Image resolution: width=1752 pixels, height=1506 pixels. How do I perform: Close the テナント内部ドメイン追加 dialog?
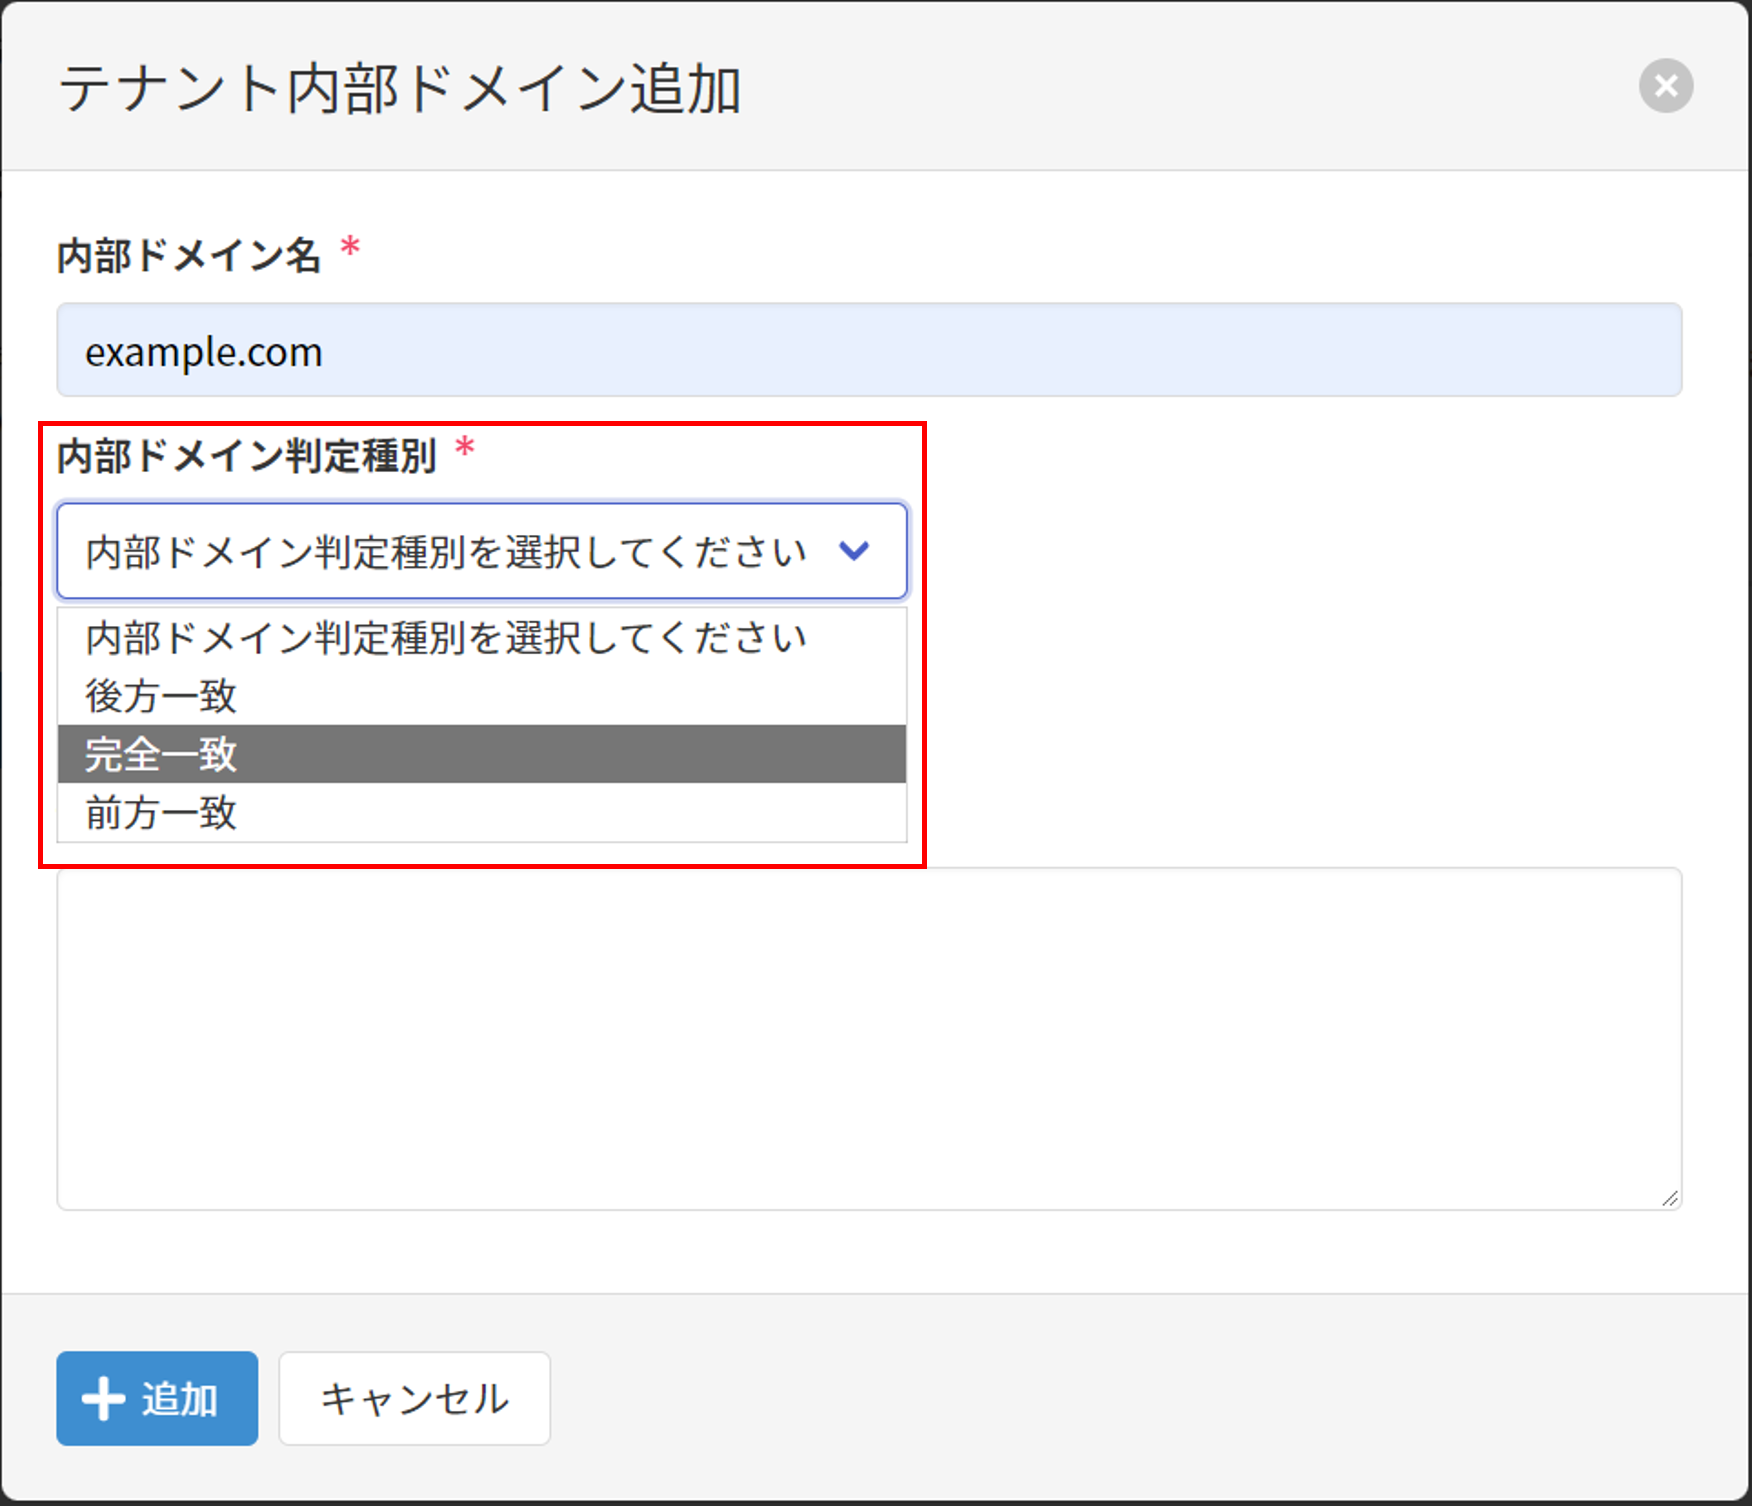[x=1665, y=86]
